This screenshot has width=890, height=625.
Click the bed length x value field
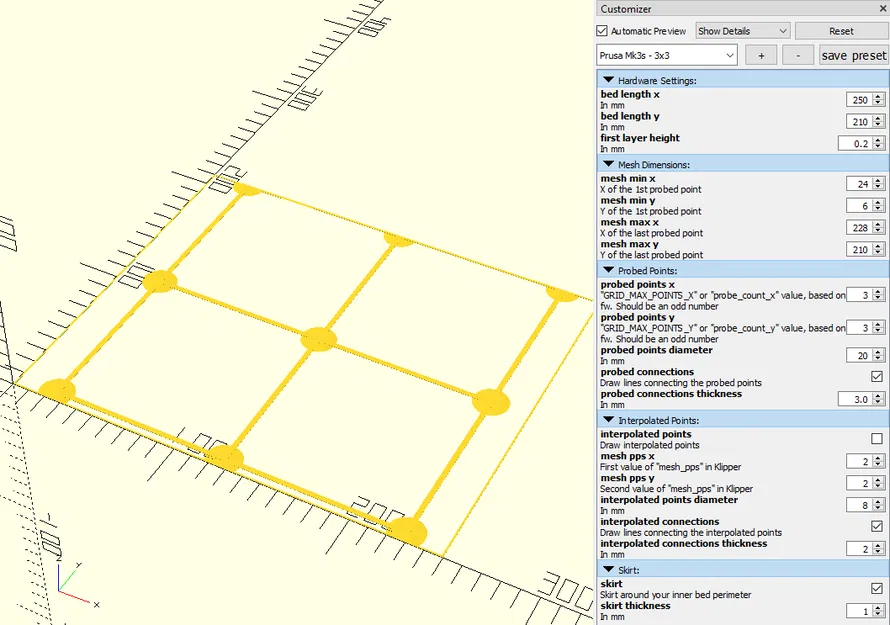(x=859, y=100)
